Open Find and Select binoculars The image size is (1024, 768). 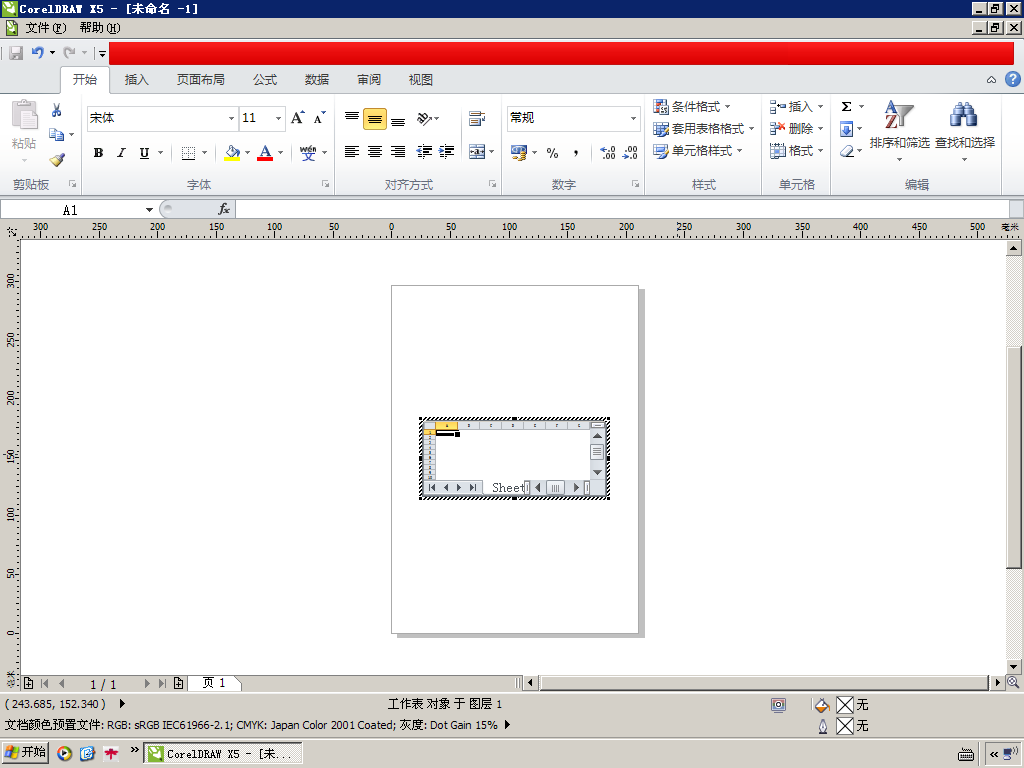pos(965,130)
